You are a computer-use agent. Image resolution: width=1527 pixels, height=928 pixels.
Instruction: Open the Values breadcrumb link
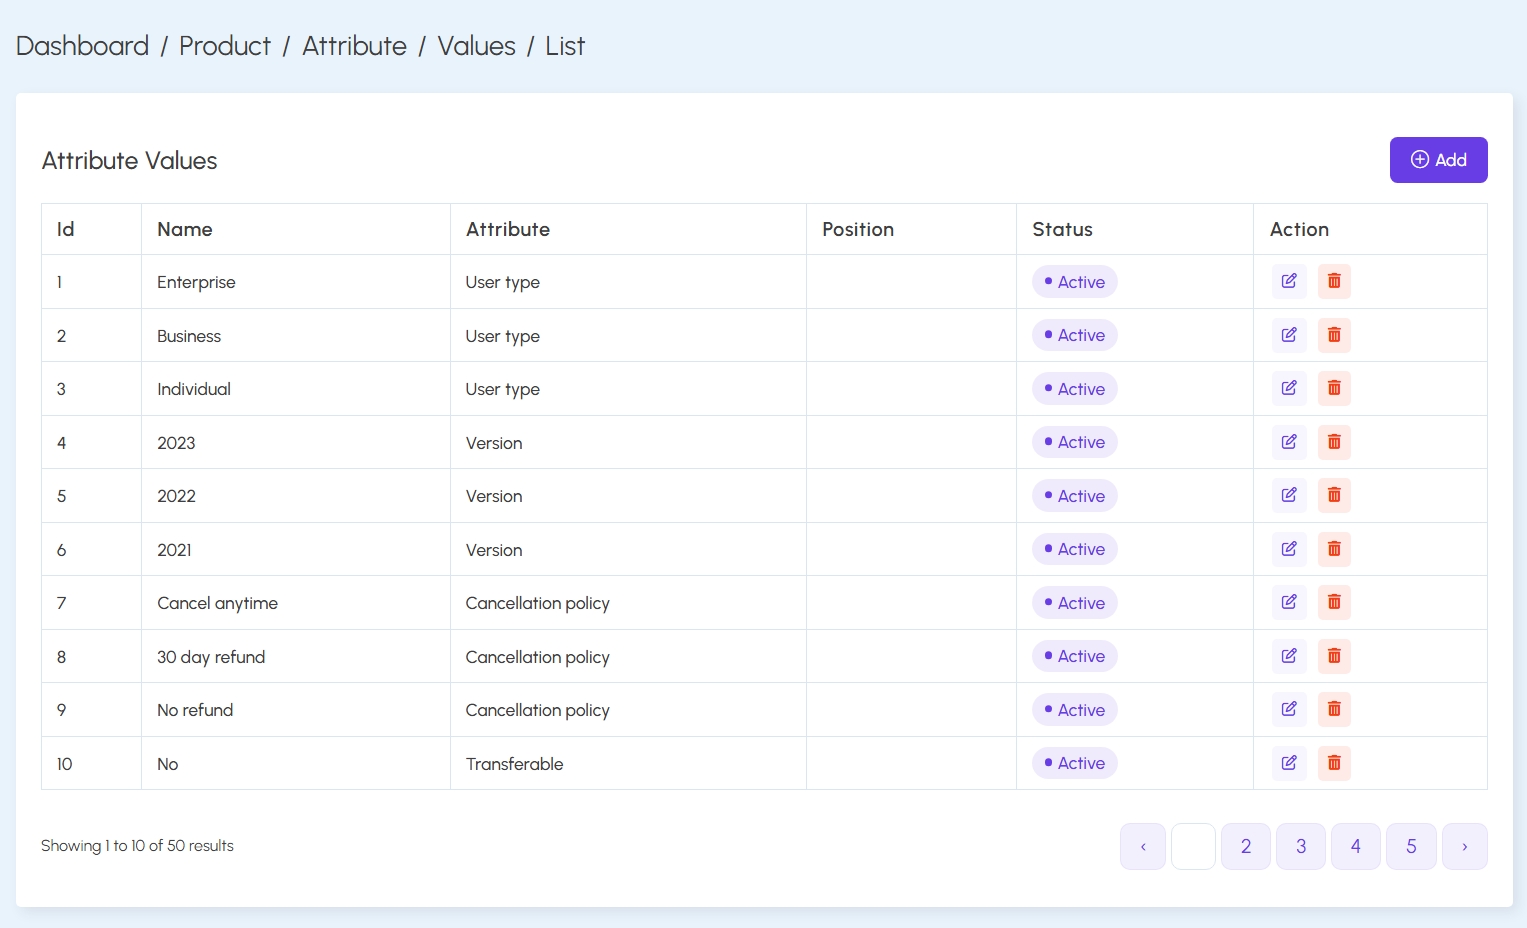[x=477, y=46]
